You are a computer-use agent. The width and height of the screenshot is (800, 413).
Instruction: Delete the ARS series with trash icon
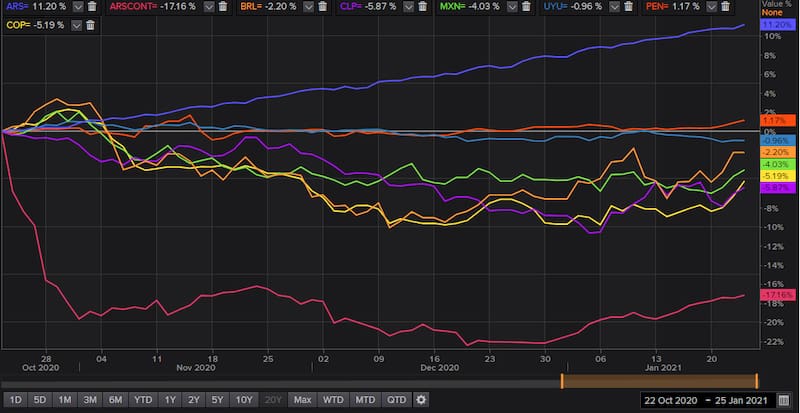tap(92, 7)
